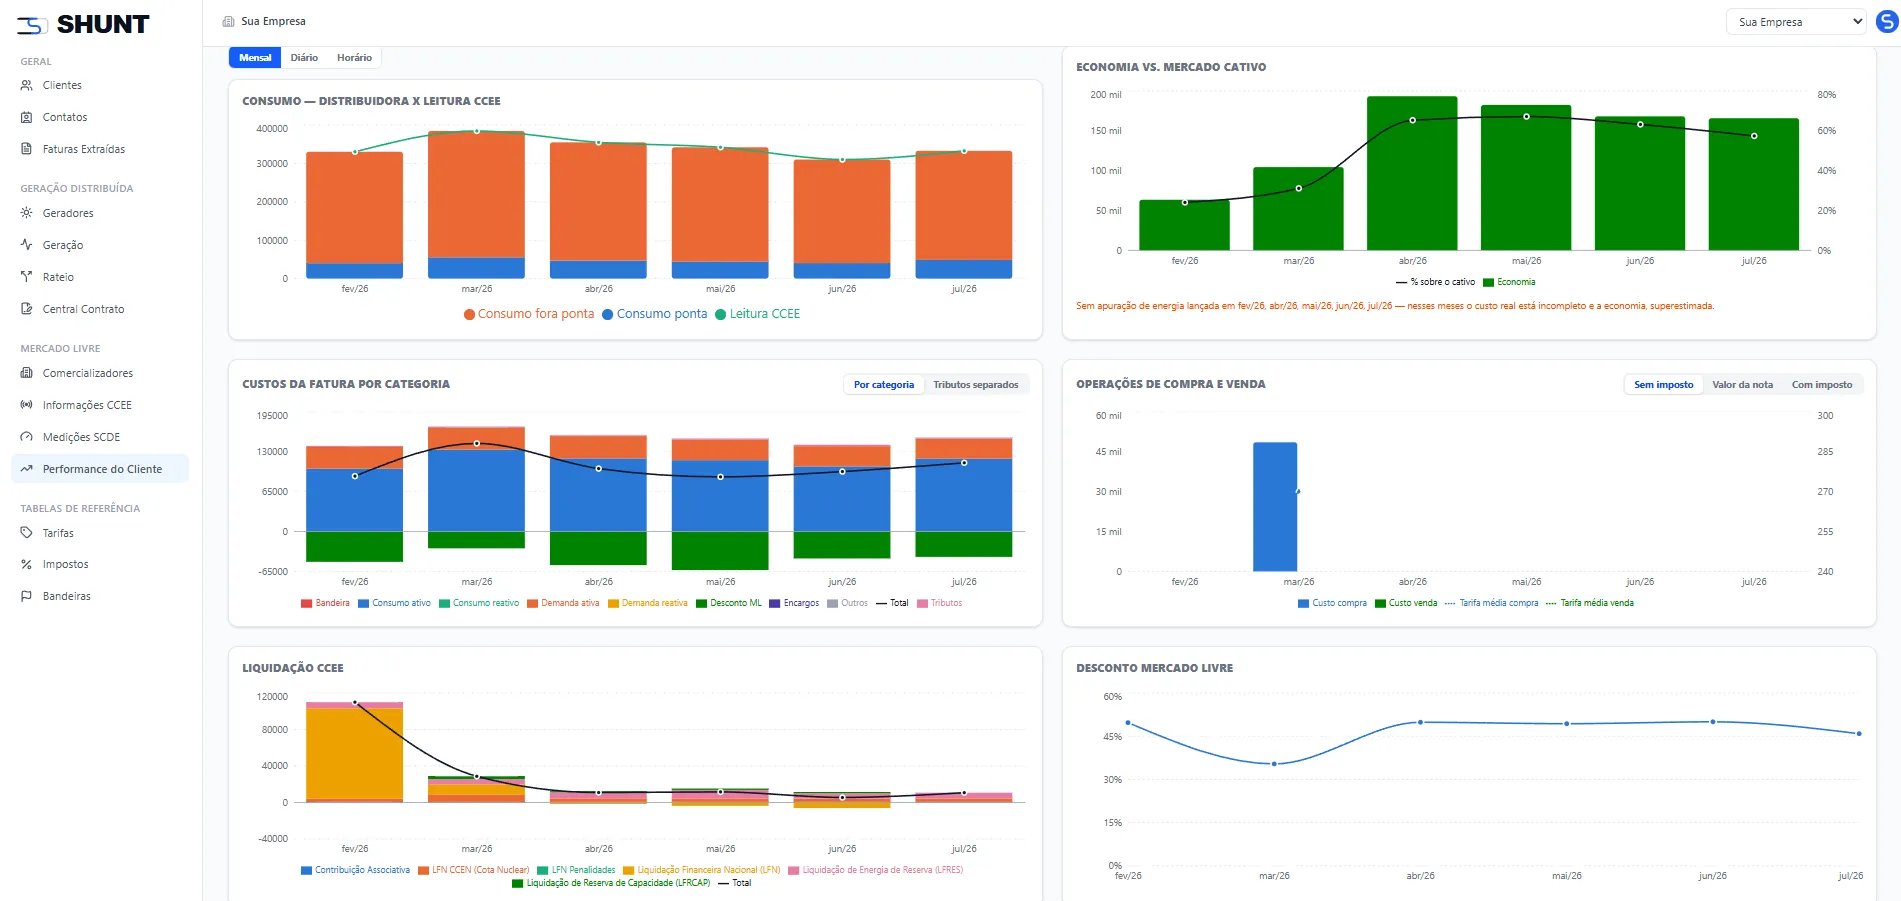Switch to the Diário tab
Screen dimensions: 1901x901
tap(304, 58)
